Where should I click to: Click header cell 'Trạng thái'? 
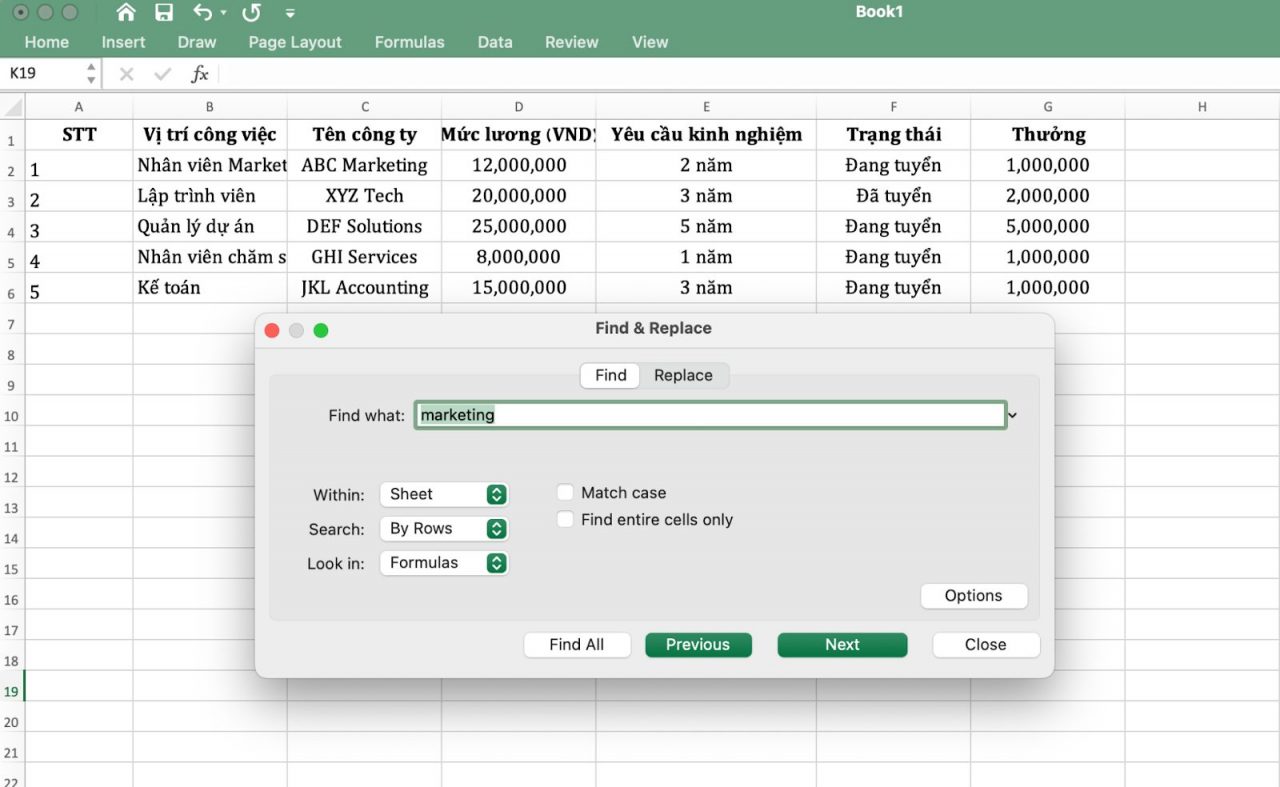coord(893,135)
